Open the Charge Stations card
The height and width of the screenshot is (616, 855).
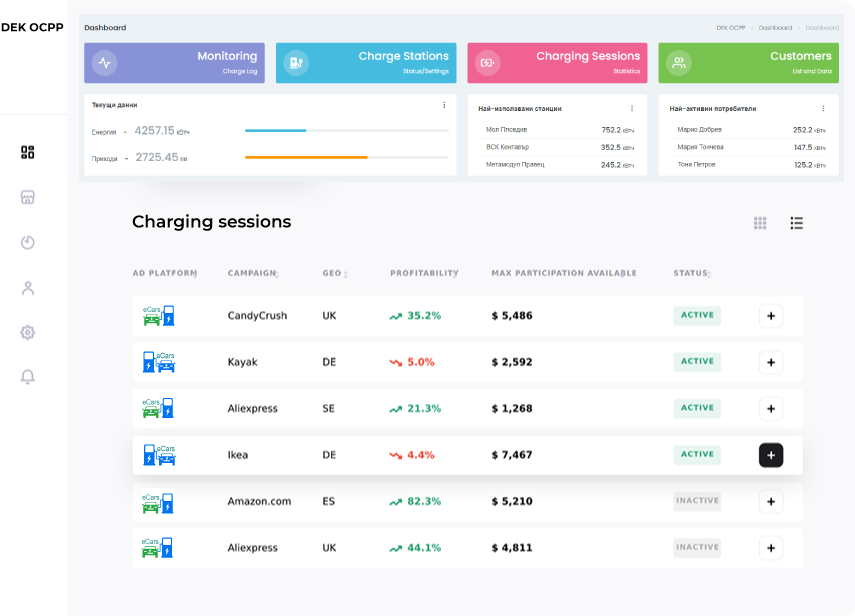[366, 63]
